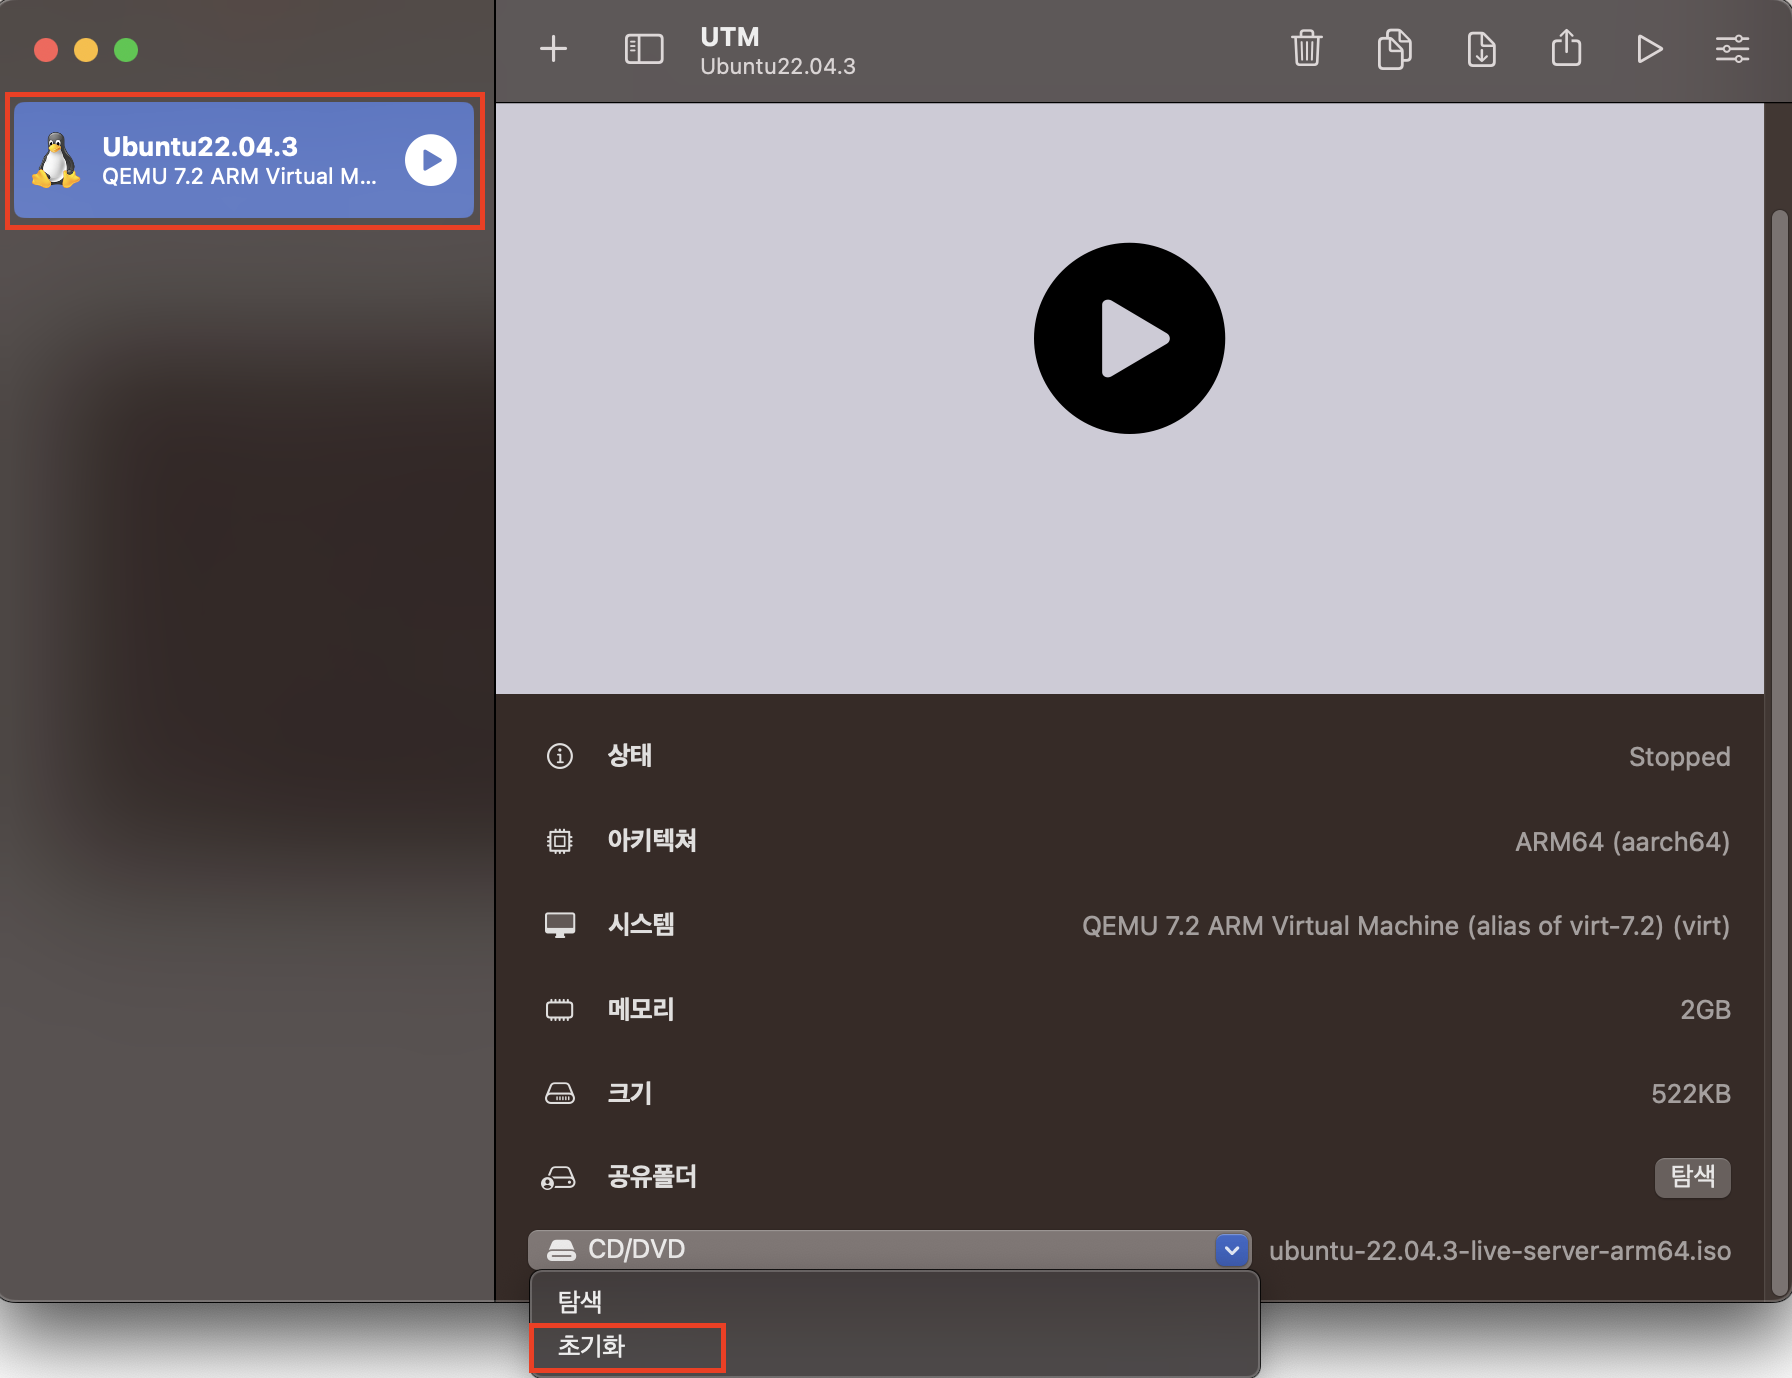This screenshot has width=1792, height=1378.
Task: Open the CD/DVD dropdown arrow
Action: 1232,1250
